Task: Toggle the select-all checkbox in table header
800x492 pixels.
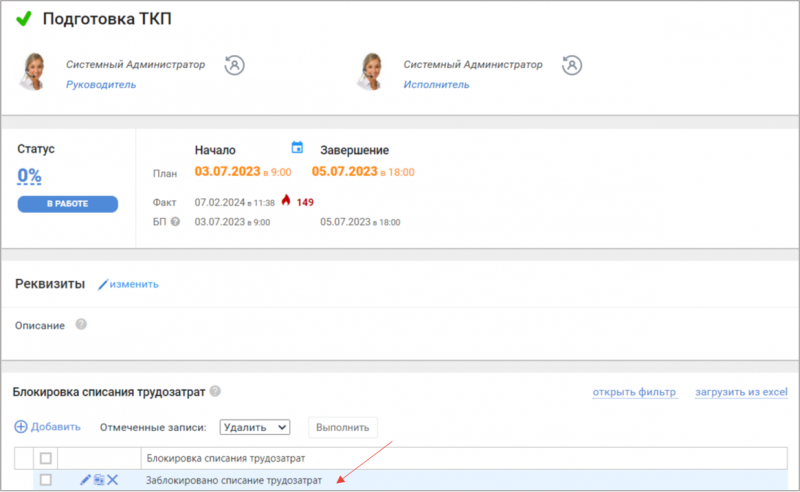Action: tap(44, 459)
